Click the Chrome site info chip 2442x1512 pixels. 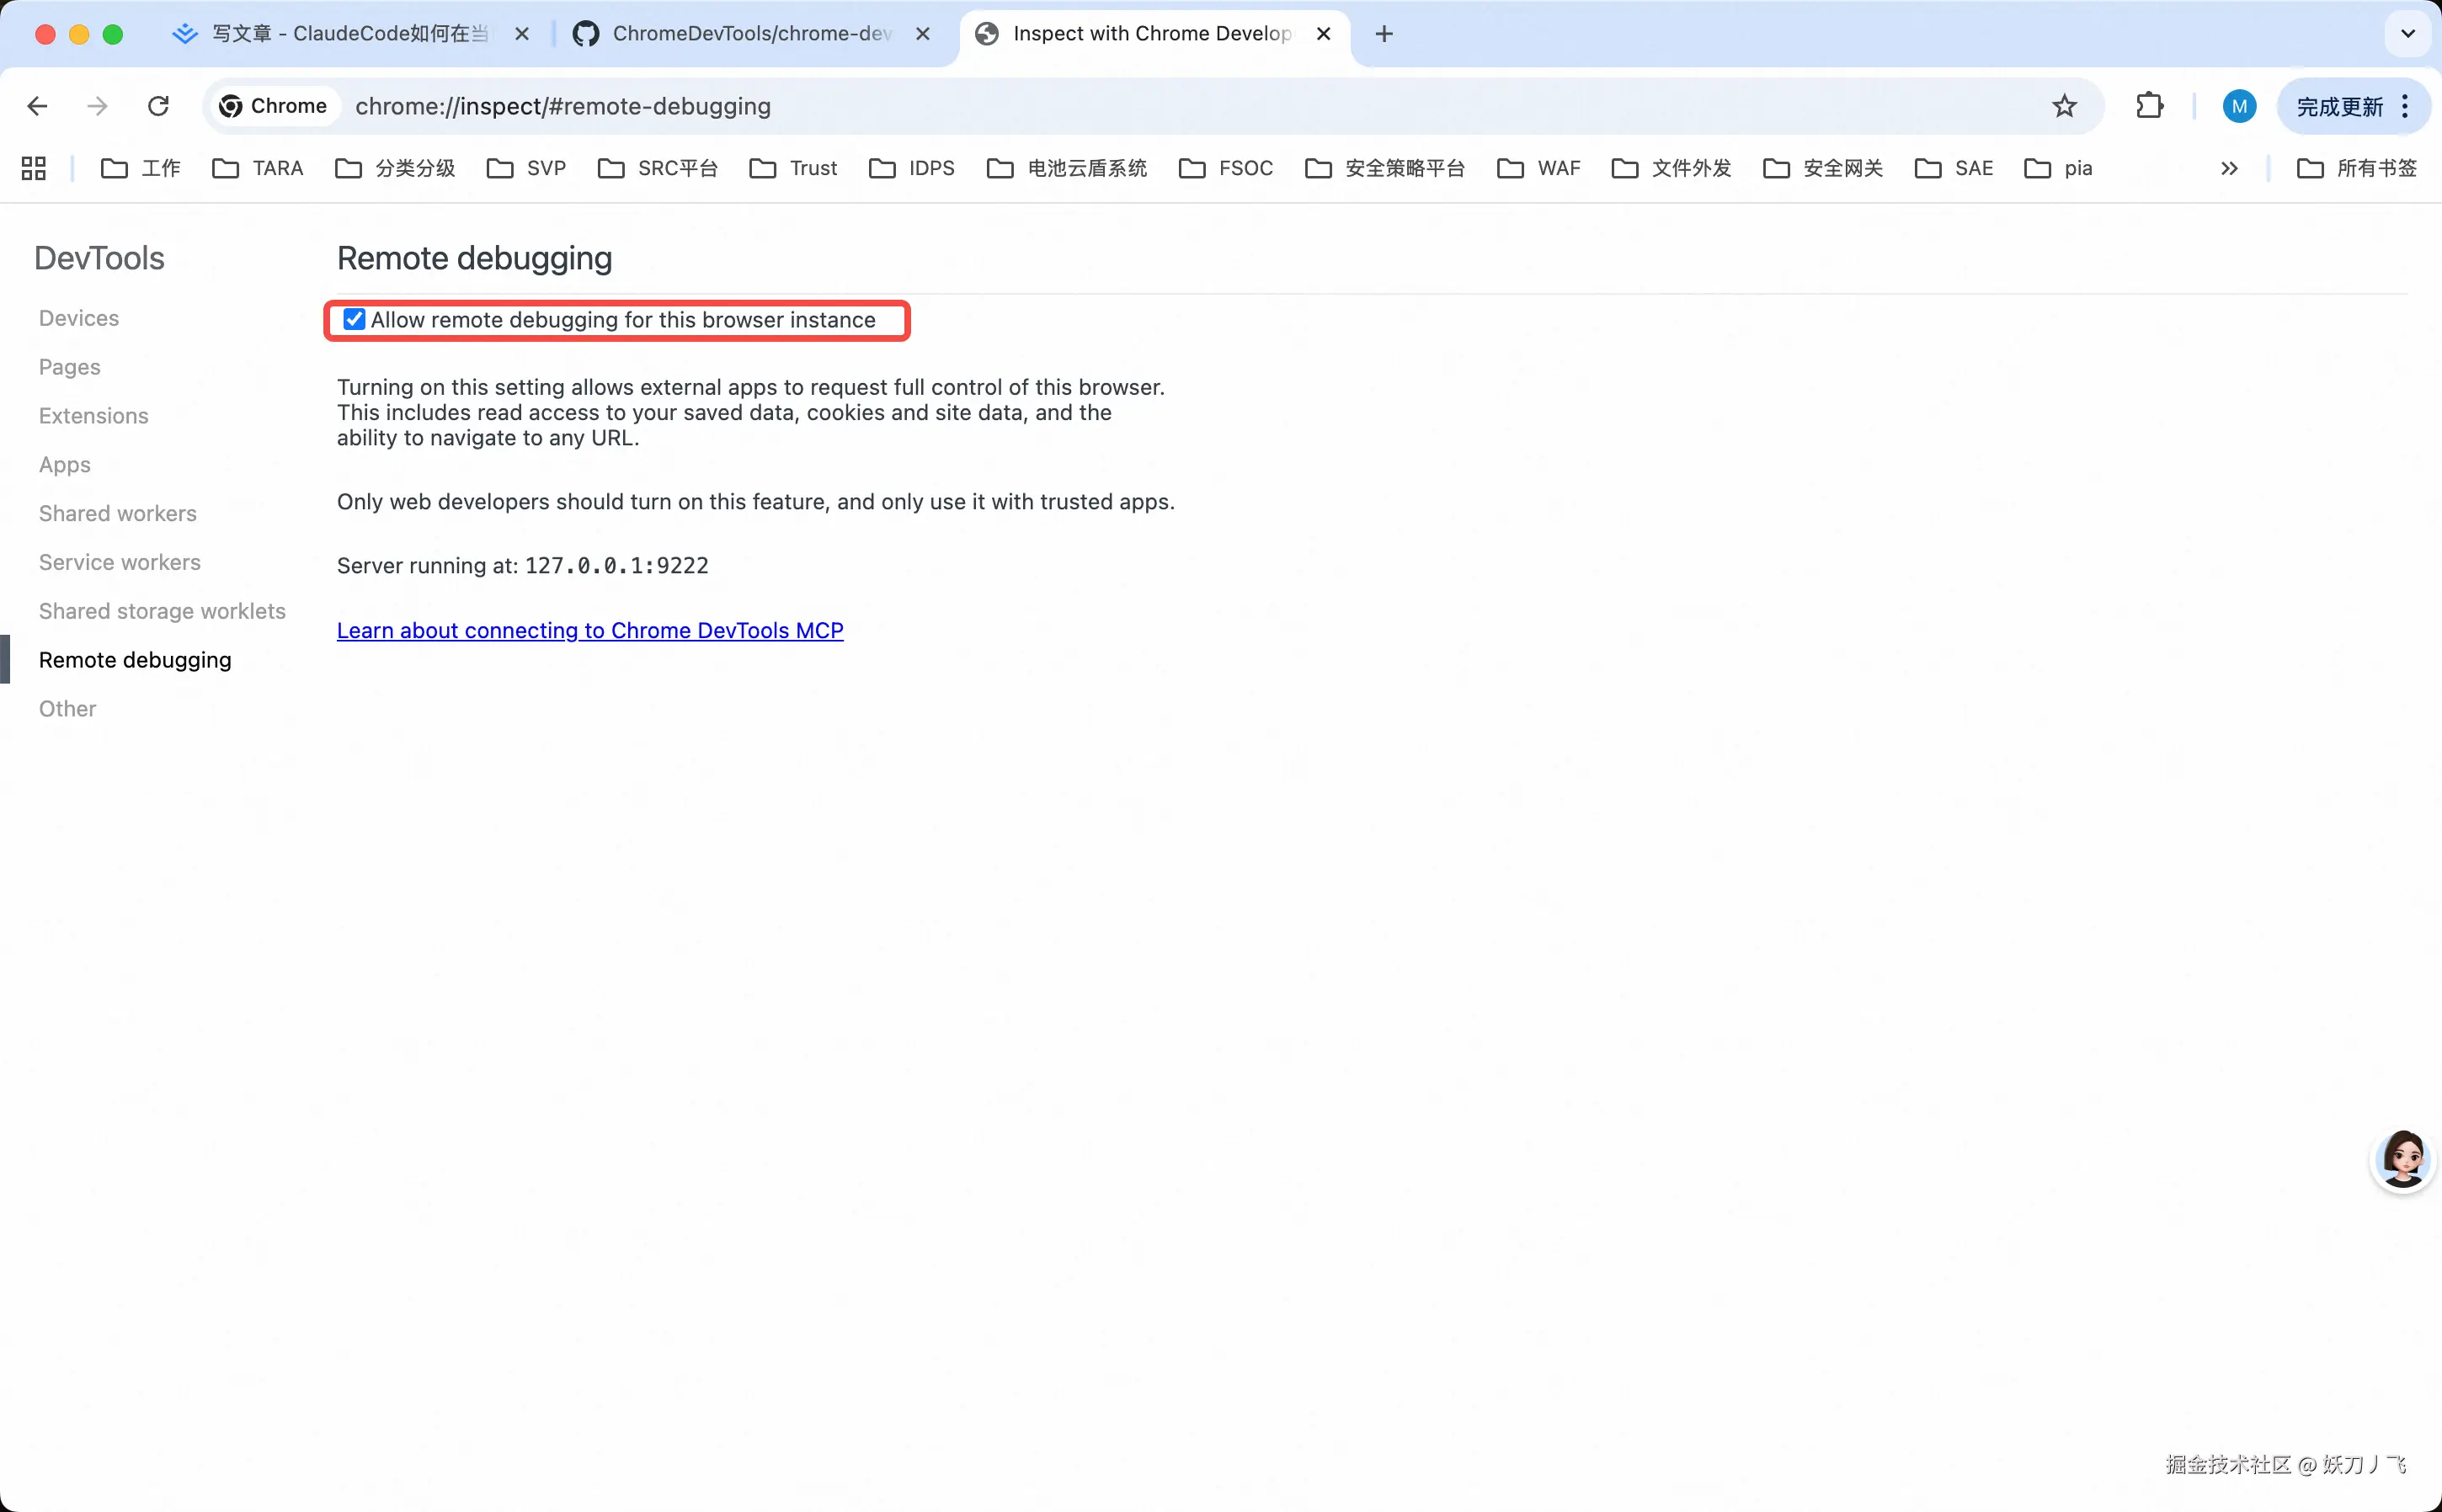[x=273, y=106]
